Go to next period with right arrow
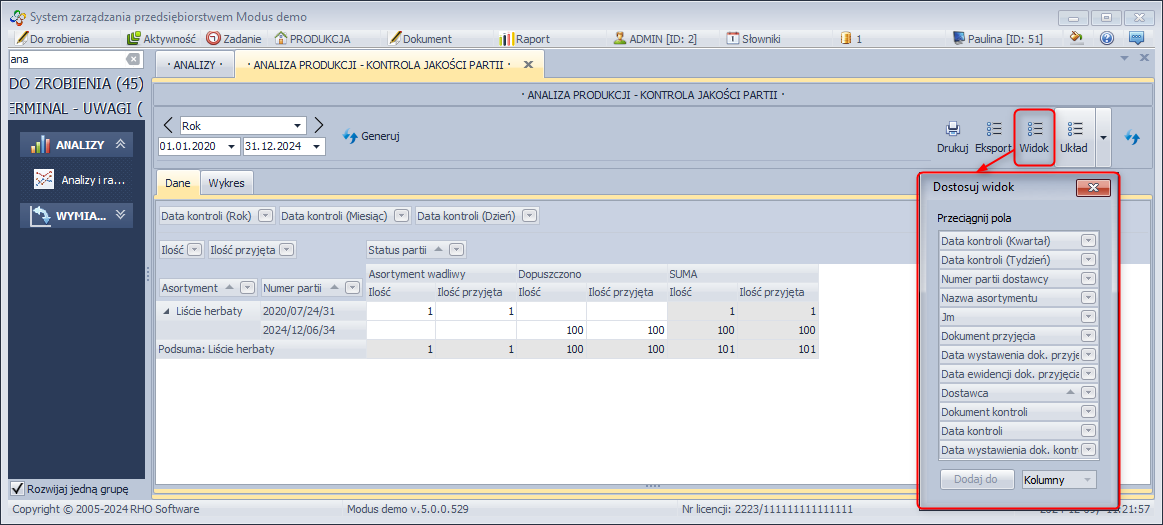 click(318, 125)
